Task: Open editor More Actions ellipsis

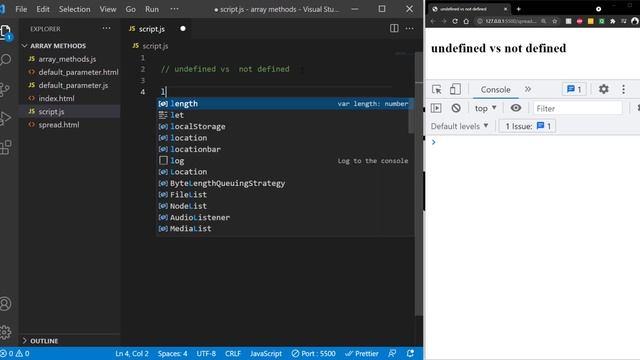Action: coord(409,28)
